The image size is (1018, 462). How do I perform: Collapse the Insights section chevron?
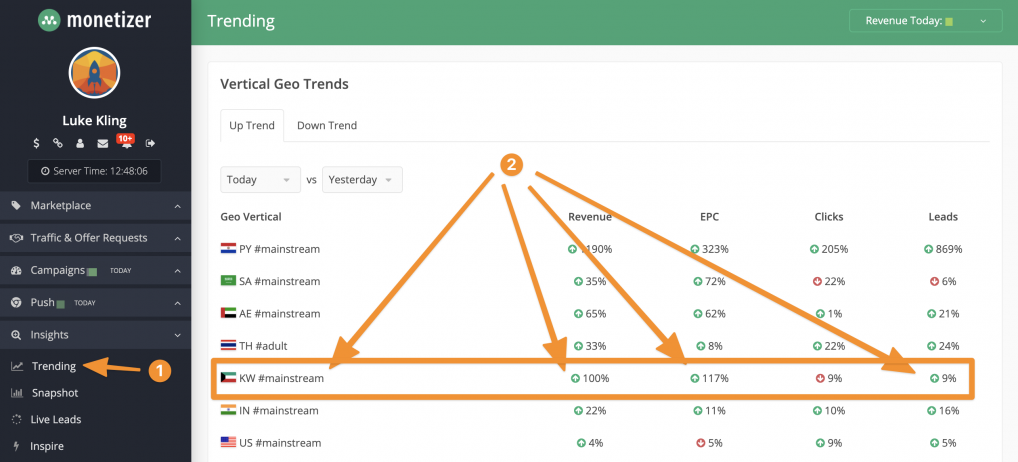click(x=177, y=335)
